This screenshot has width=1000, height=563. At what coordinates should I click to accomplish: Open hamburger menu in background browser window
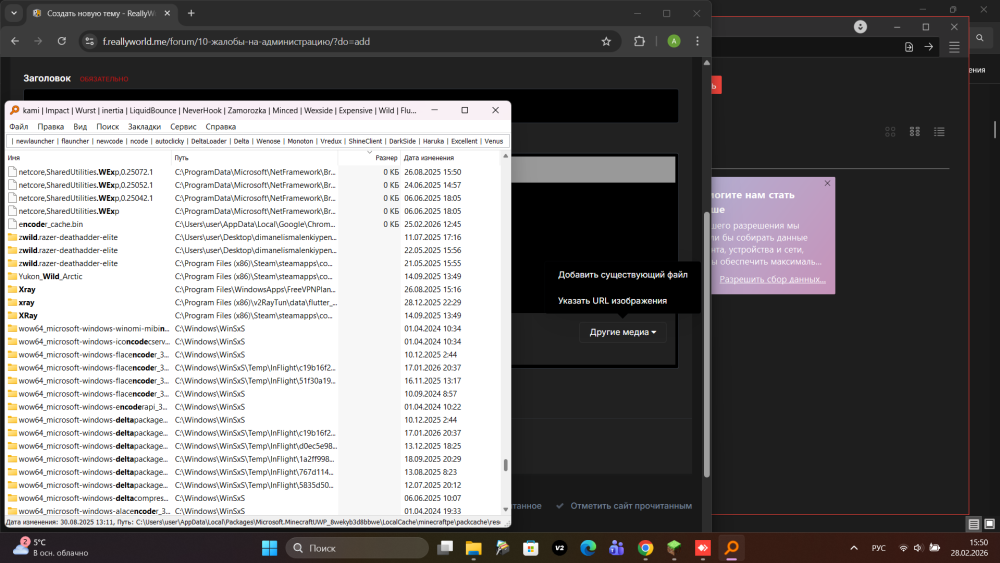(x=954, y=47)
